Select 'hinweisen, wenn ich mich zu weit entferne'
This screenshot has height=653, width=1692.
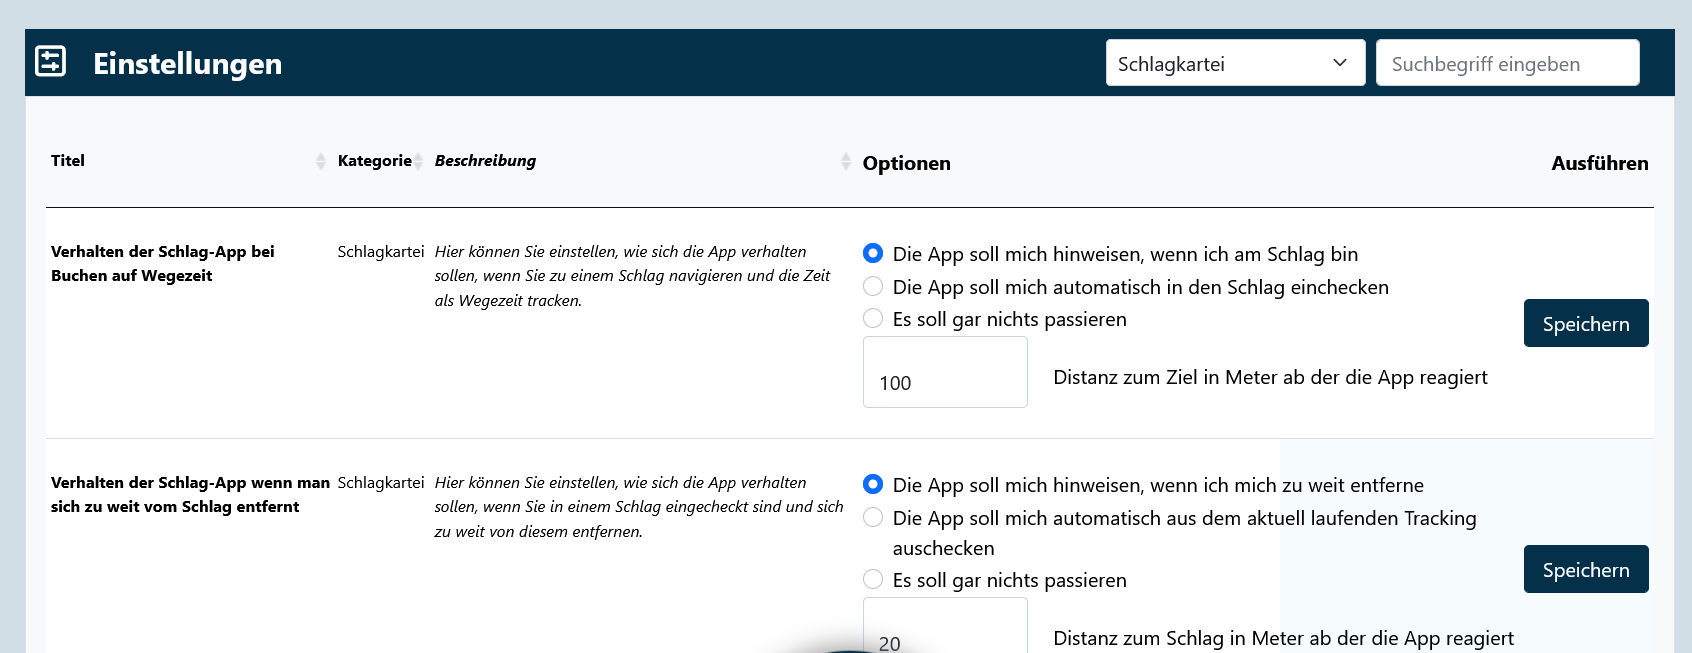(873, 484)
